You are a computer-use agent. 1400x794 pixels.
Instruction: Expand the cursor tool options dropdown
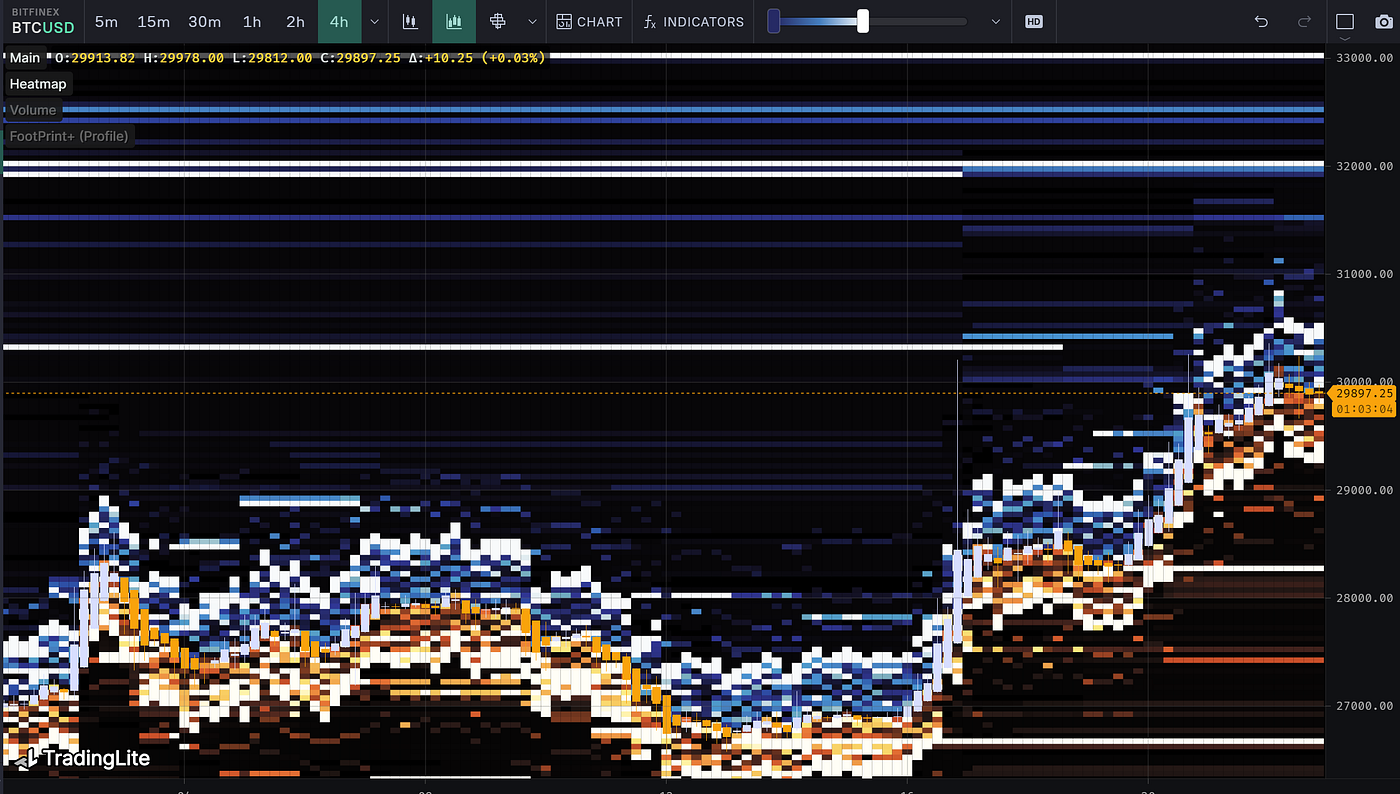[x=532, y=21]
